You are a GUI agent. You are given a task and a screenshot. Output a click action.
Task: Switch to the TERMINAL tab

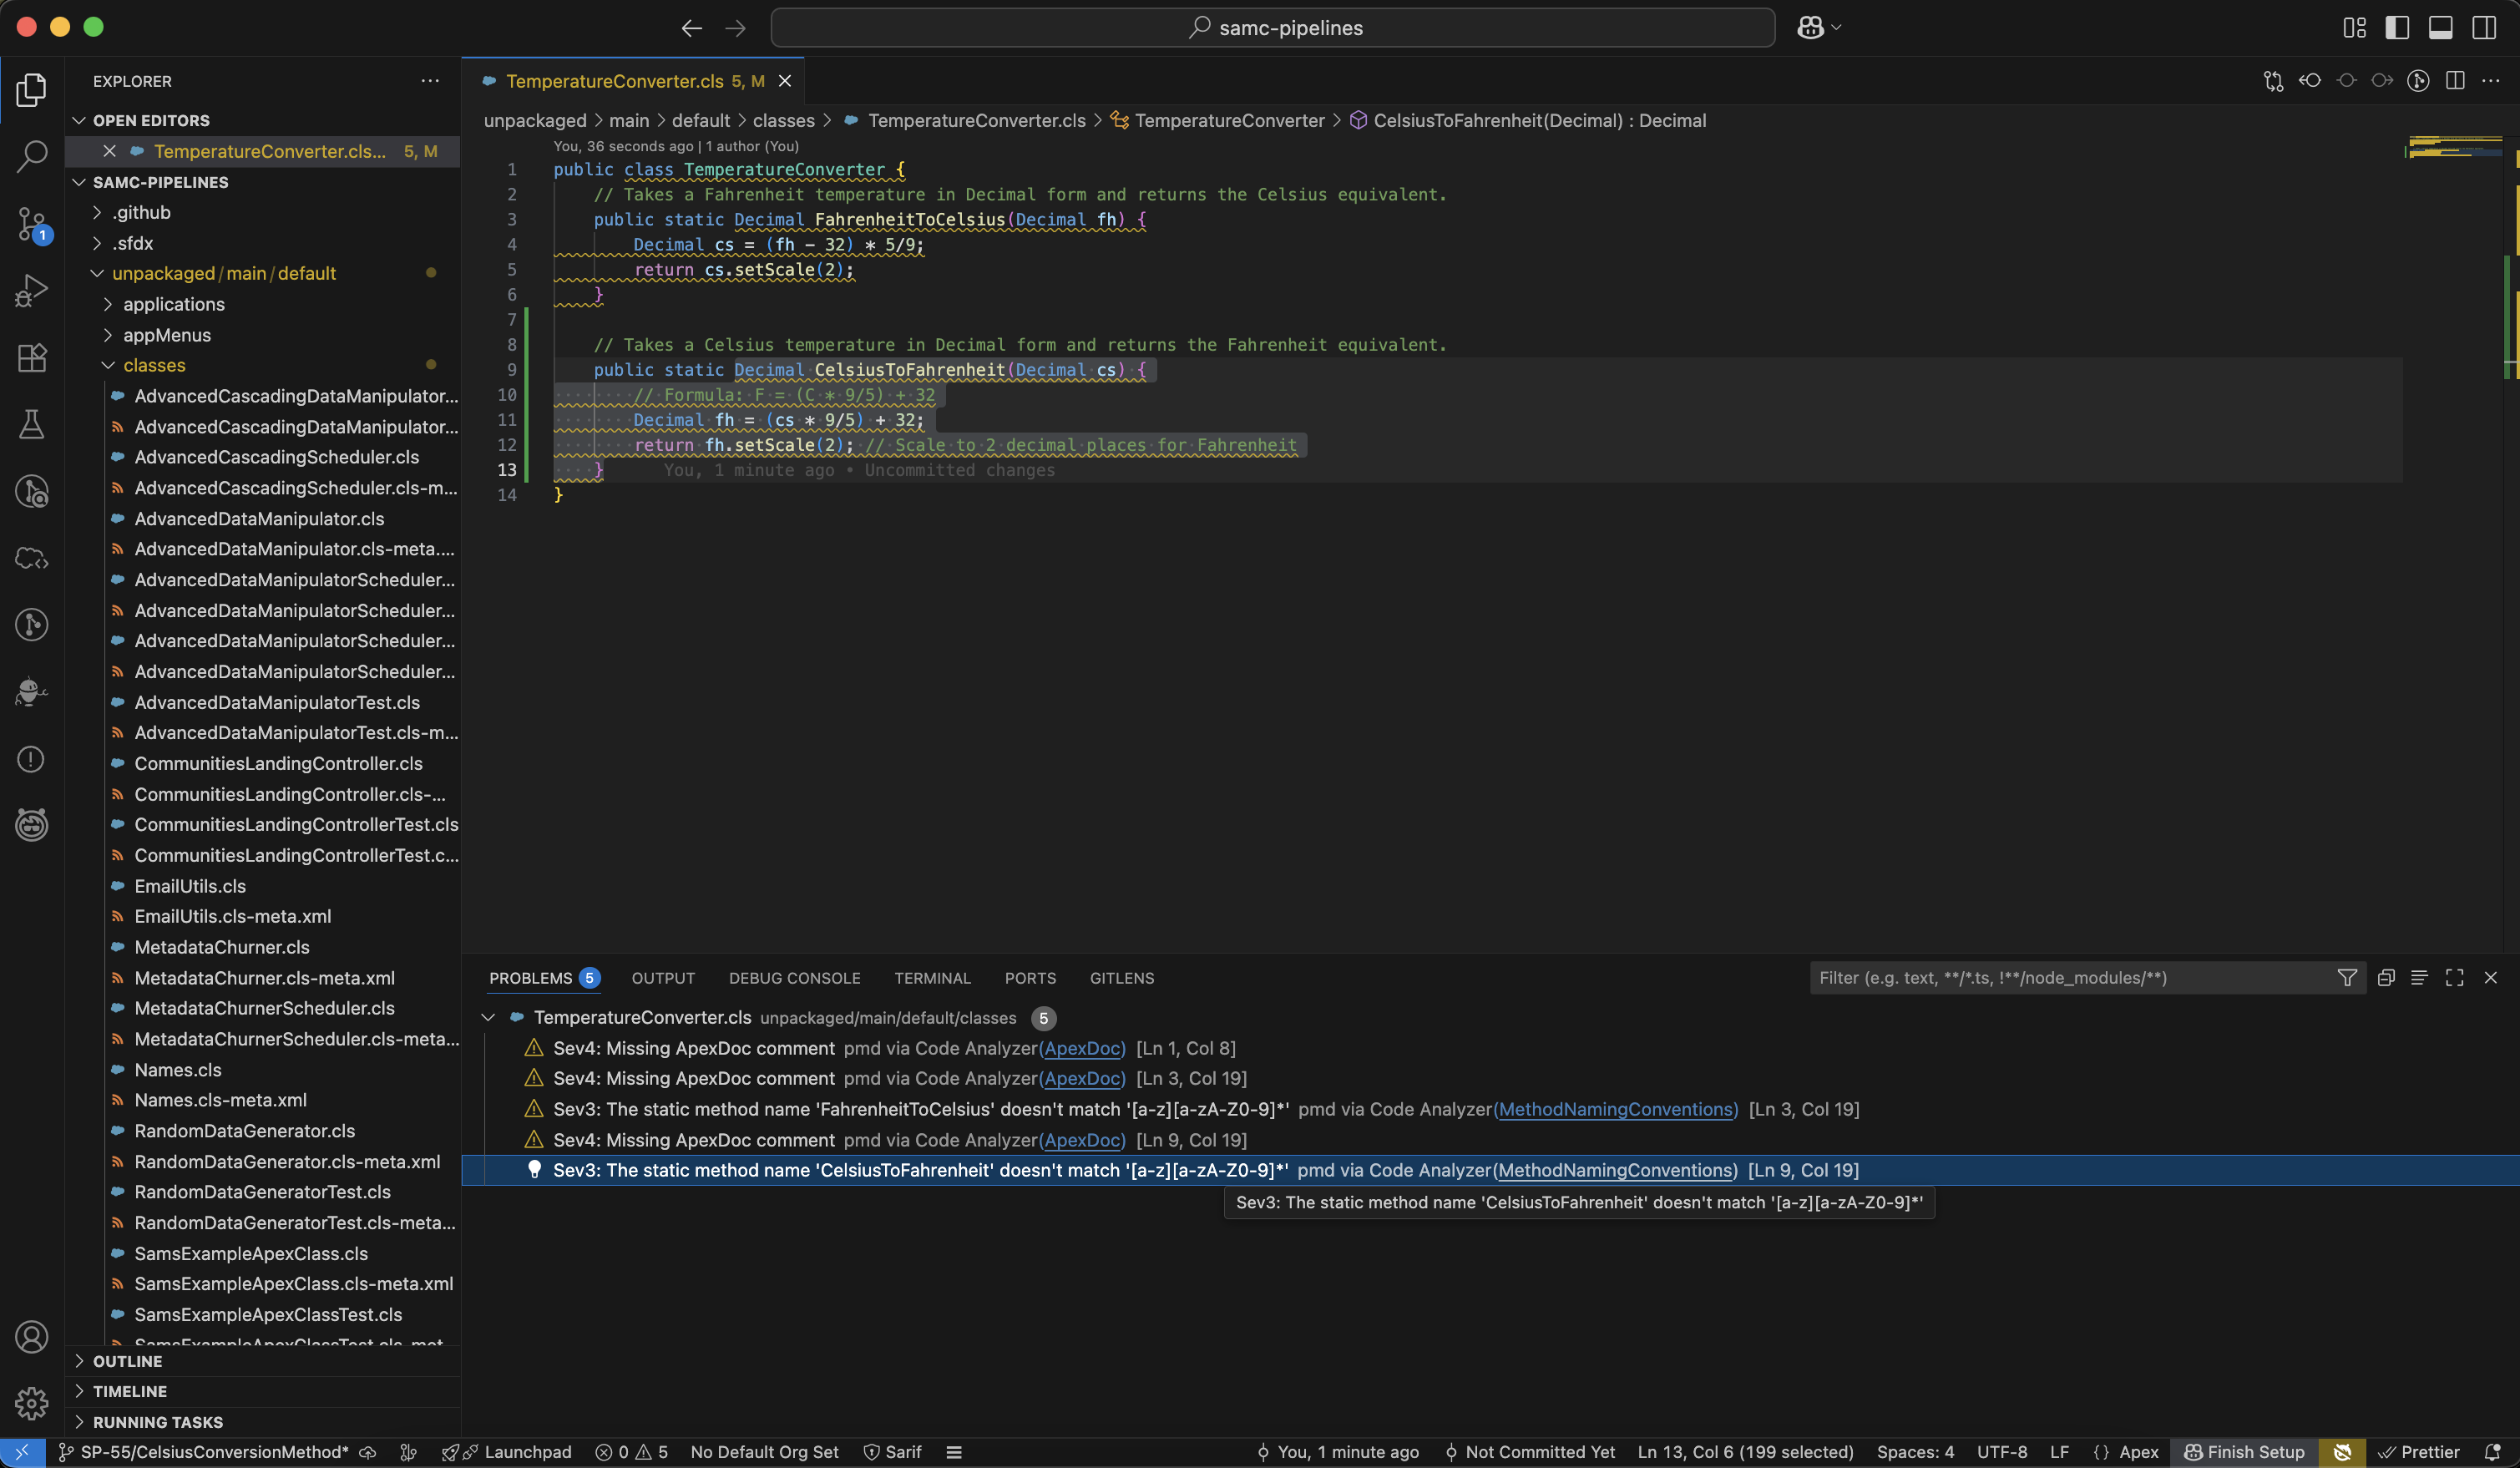coord(932,978)
